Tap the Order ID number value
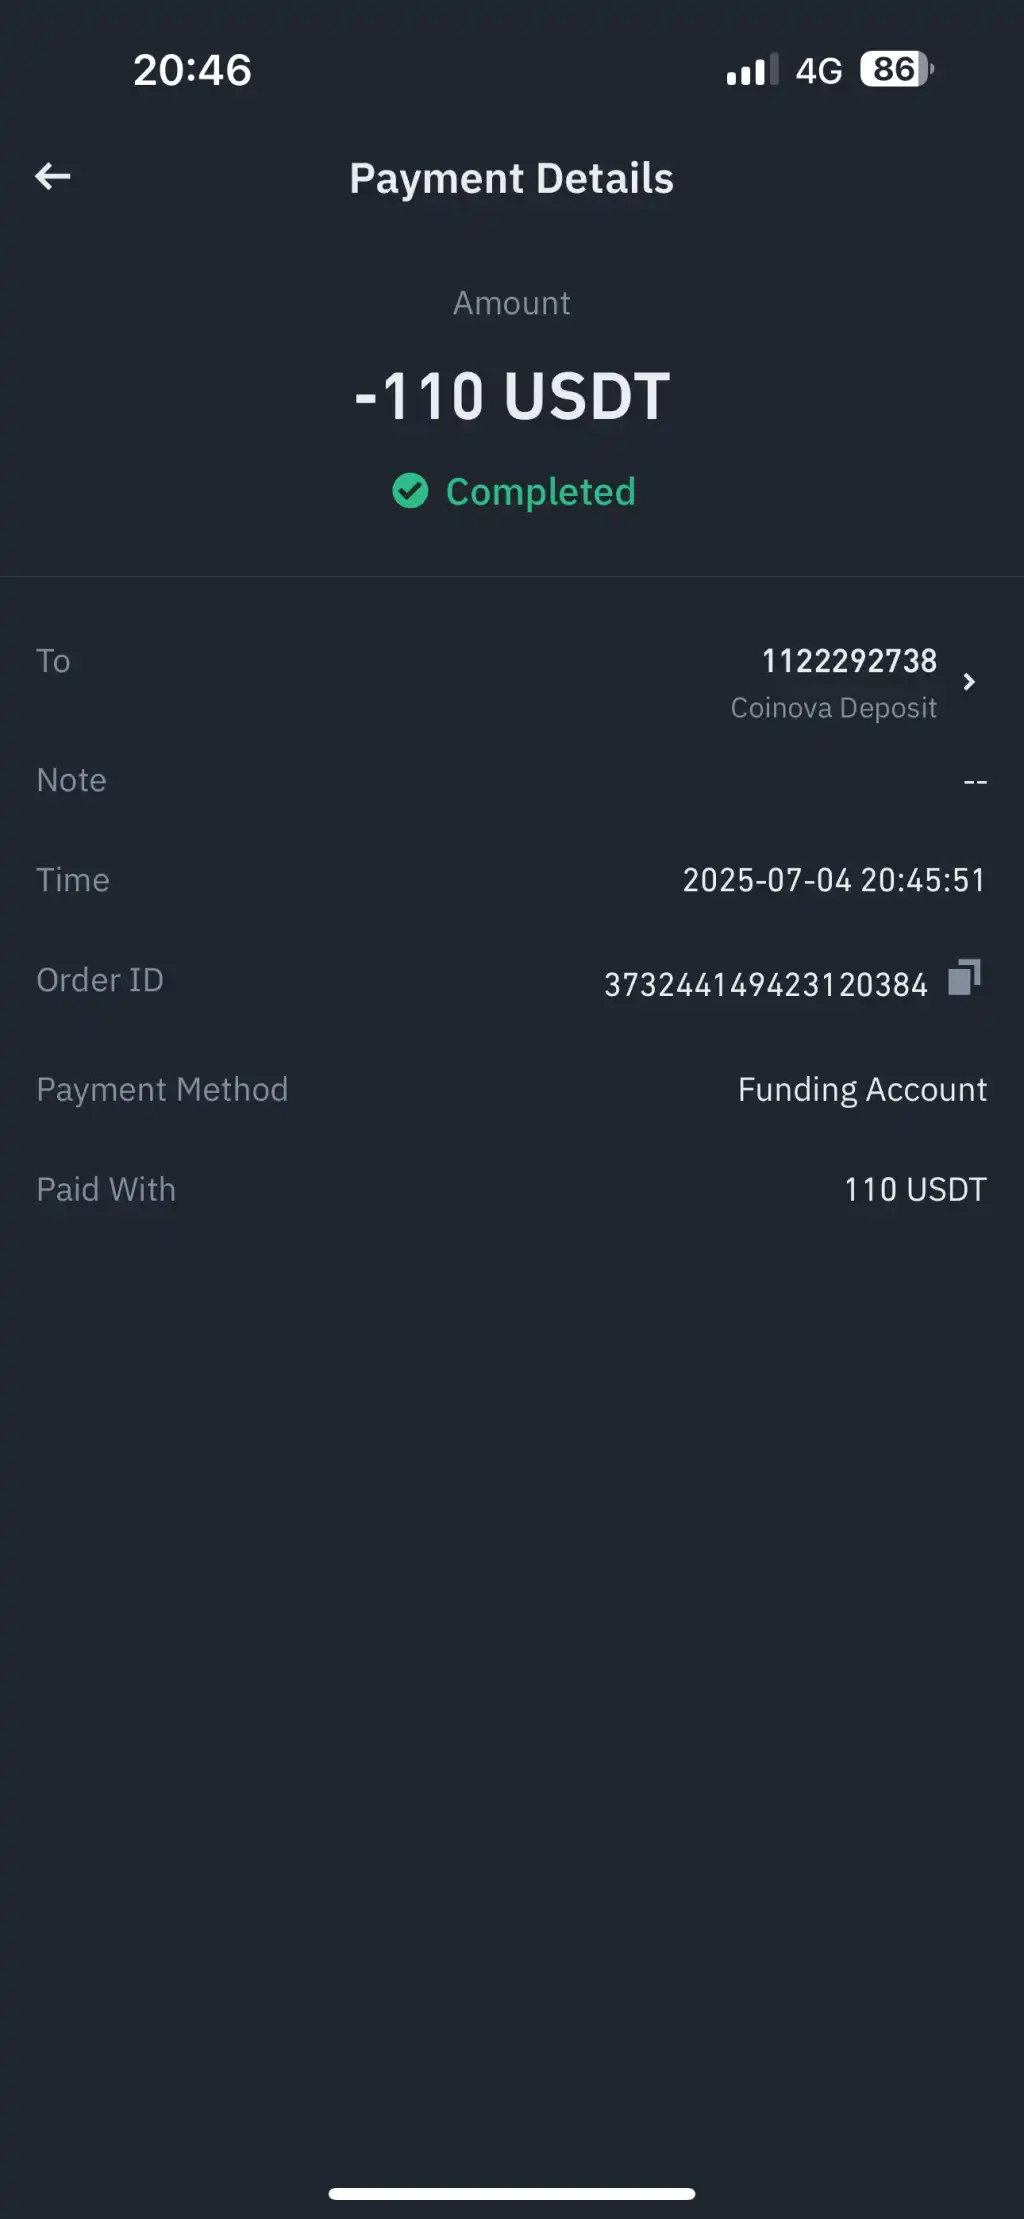 (x=765, y=985)
